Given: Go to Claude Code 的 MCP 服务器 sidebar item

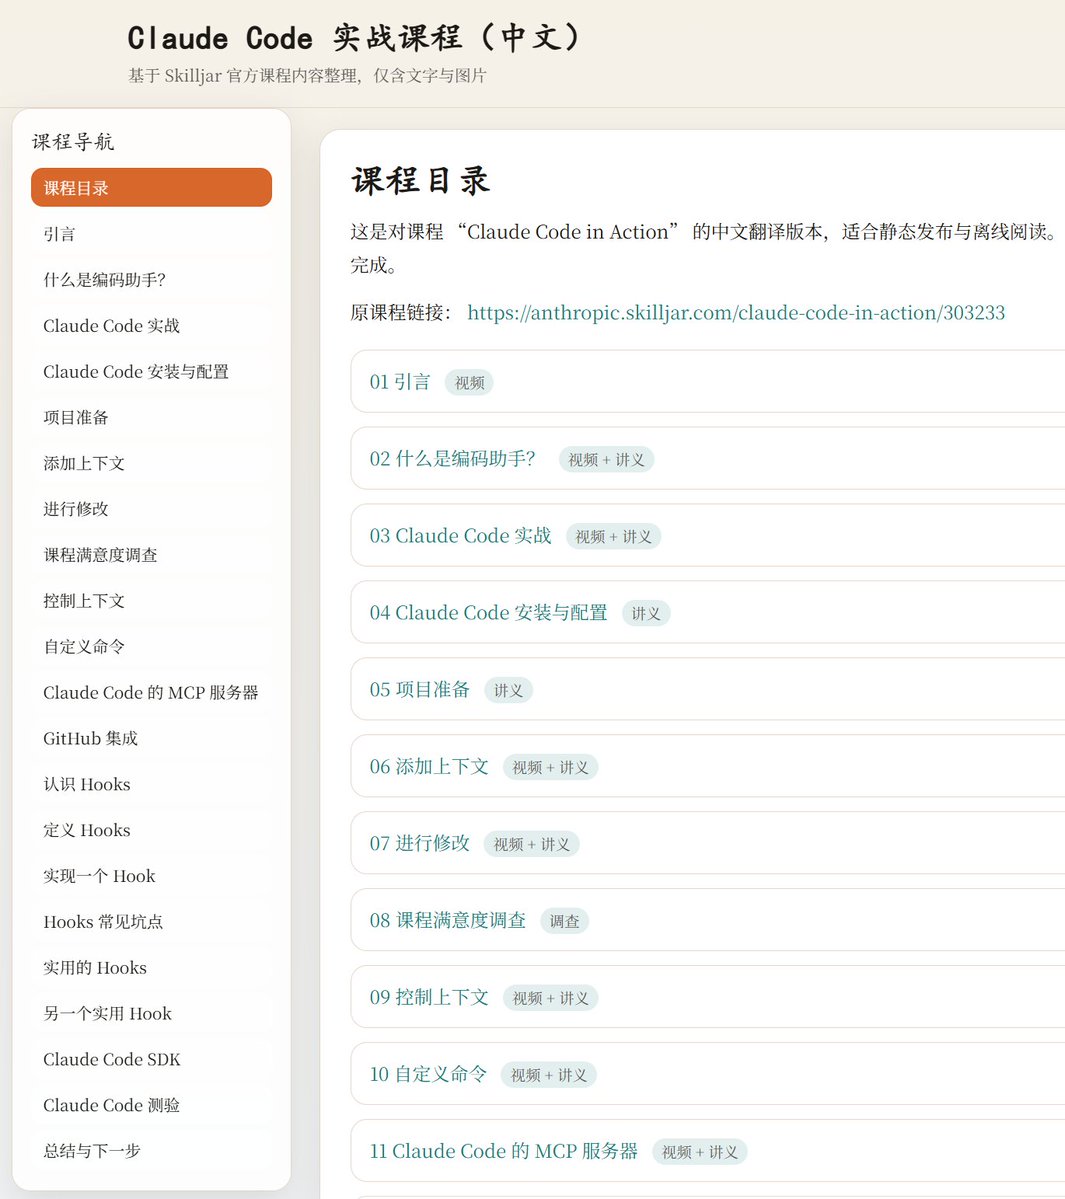Looking at the screenshot, I should [151, 692].
